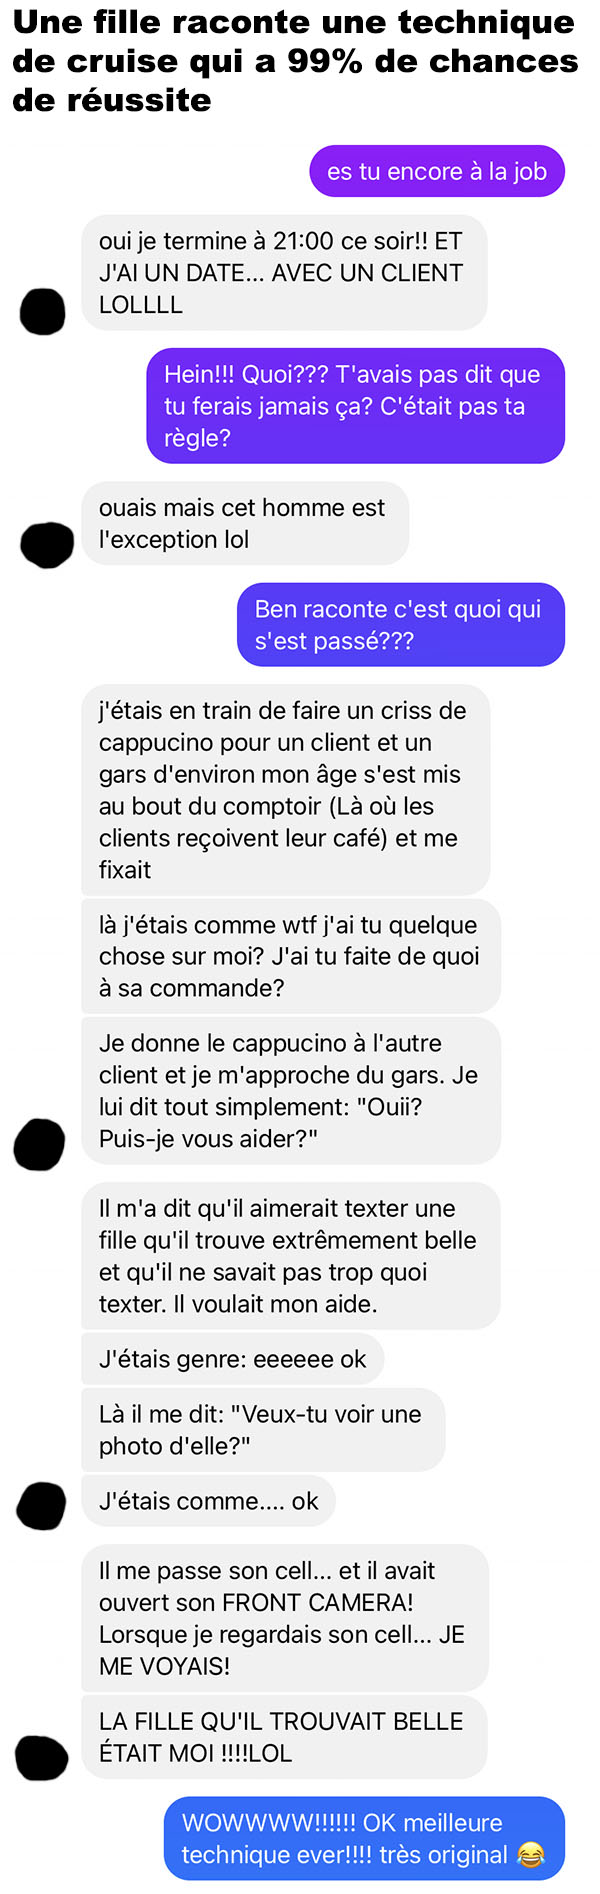Click the 'Ben raconte c'est quoi' bubble
Viewport: 600px width, 1894px height.
click(x=401, y=625)
